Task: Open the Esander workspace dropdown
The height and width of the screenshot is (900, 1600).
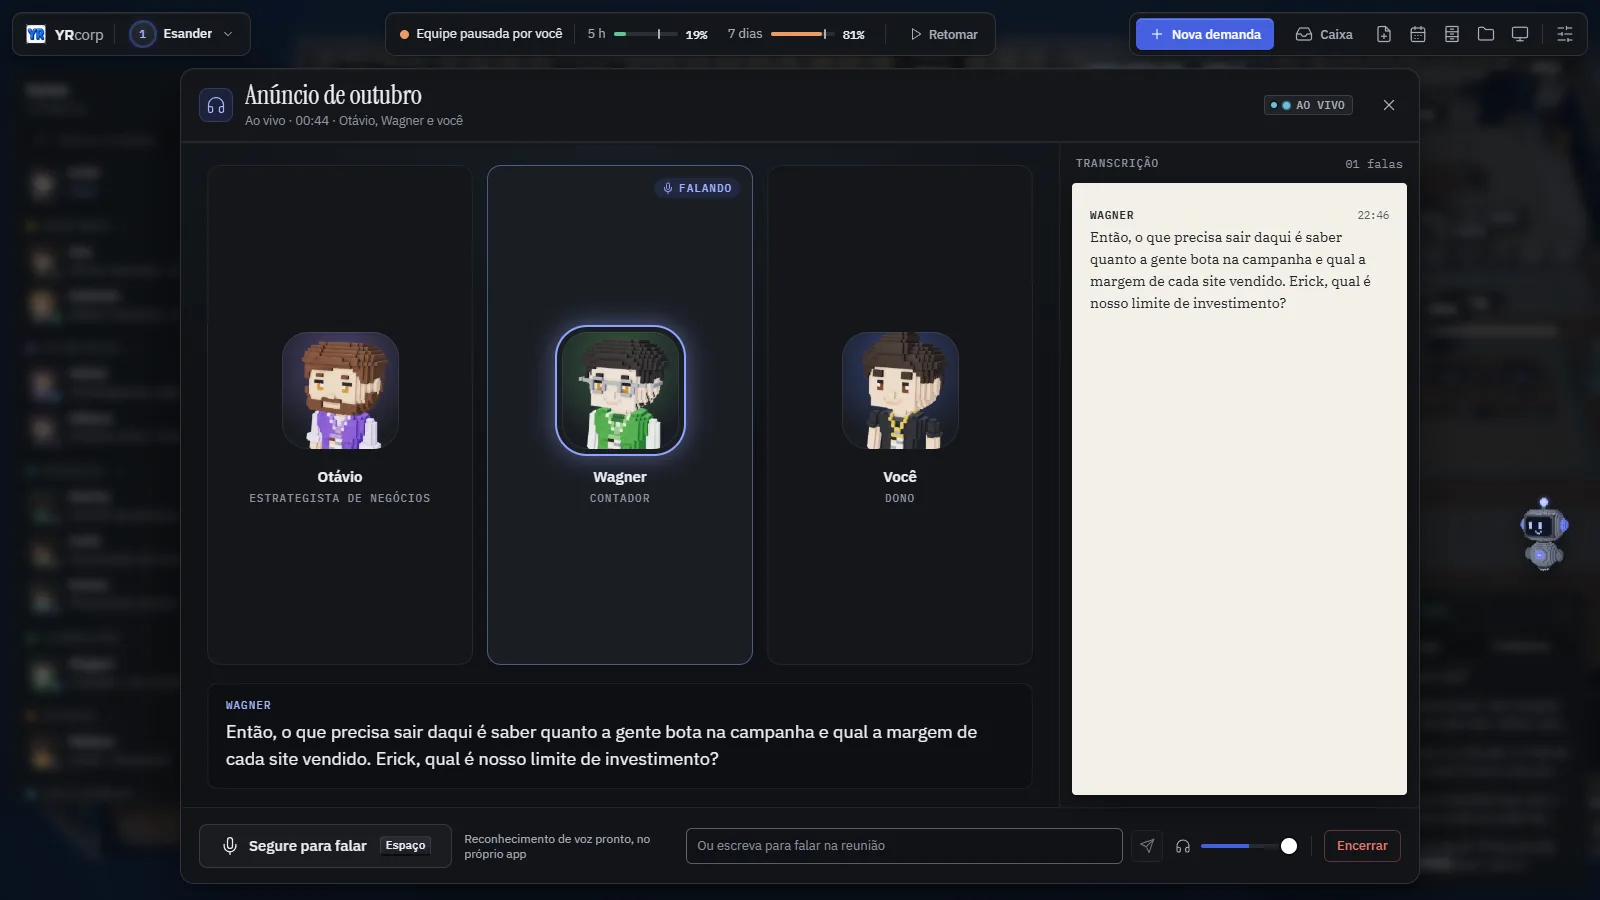Action: click(183, 34)
